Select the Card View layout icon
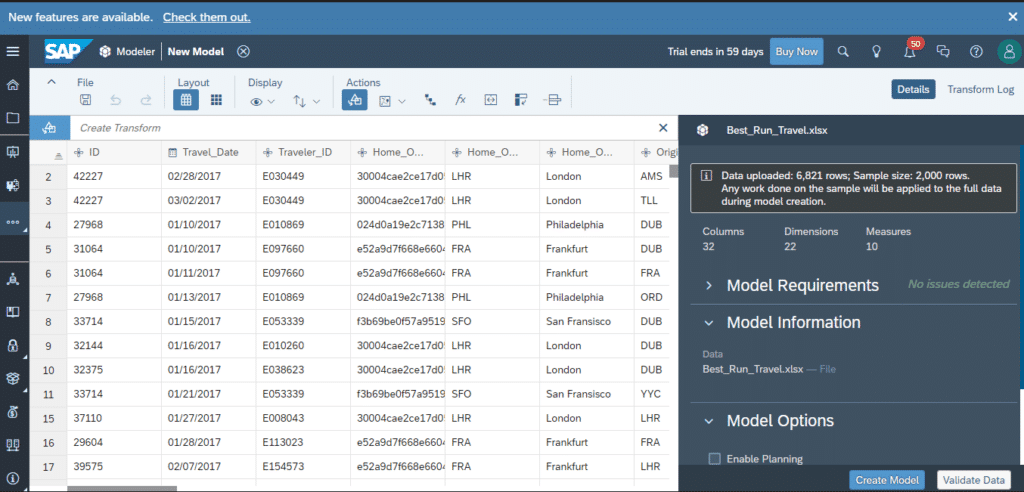This screenshot has height=492, width=1024. 216,100
